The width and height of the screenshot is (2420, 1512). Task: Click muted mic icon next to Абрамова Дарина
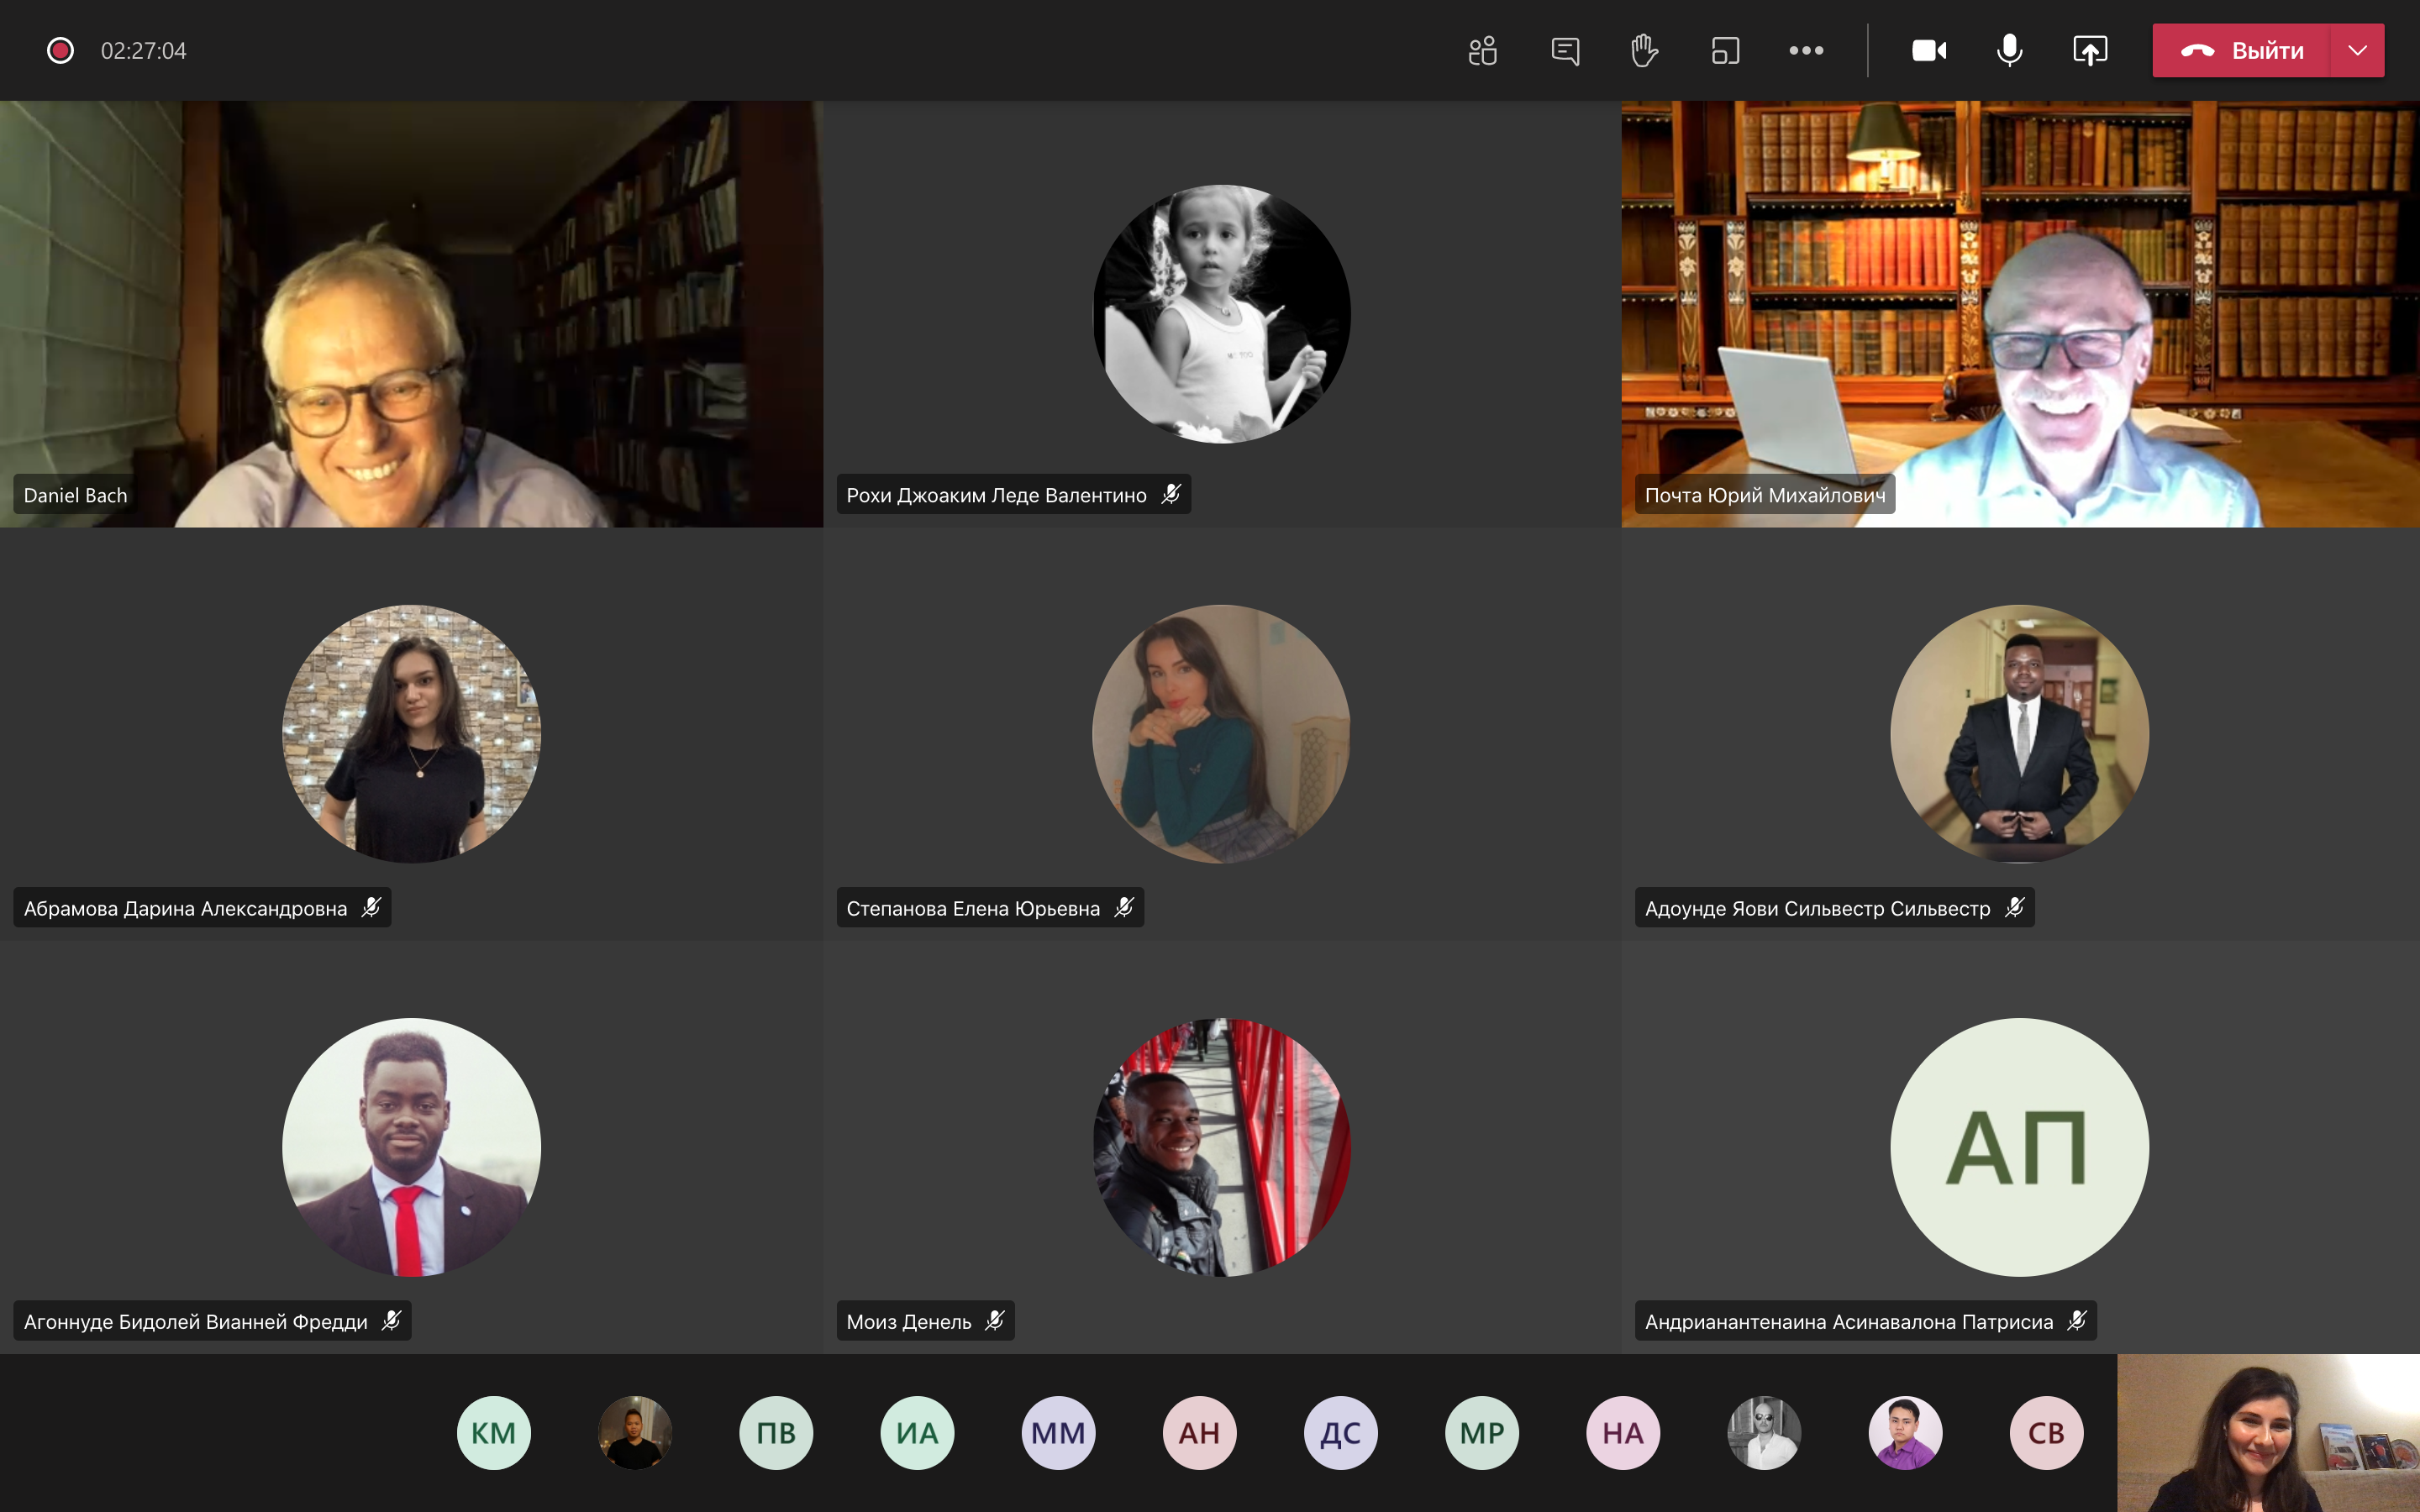click(x=371, y=907)
